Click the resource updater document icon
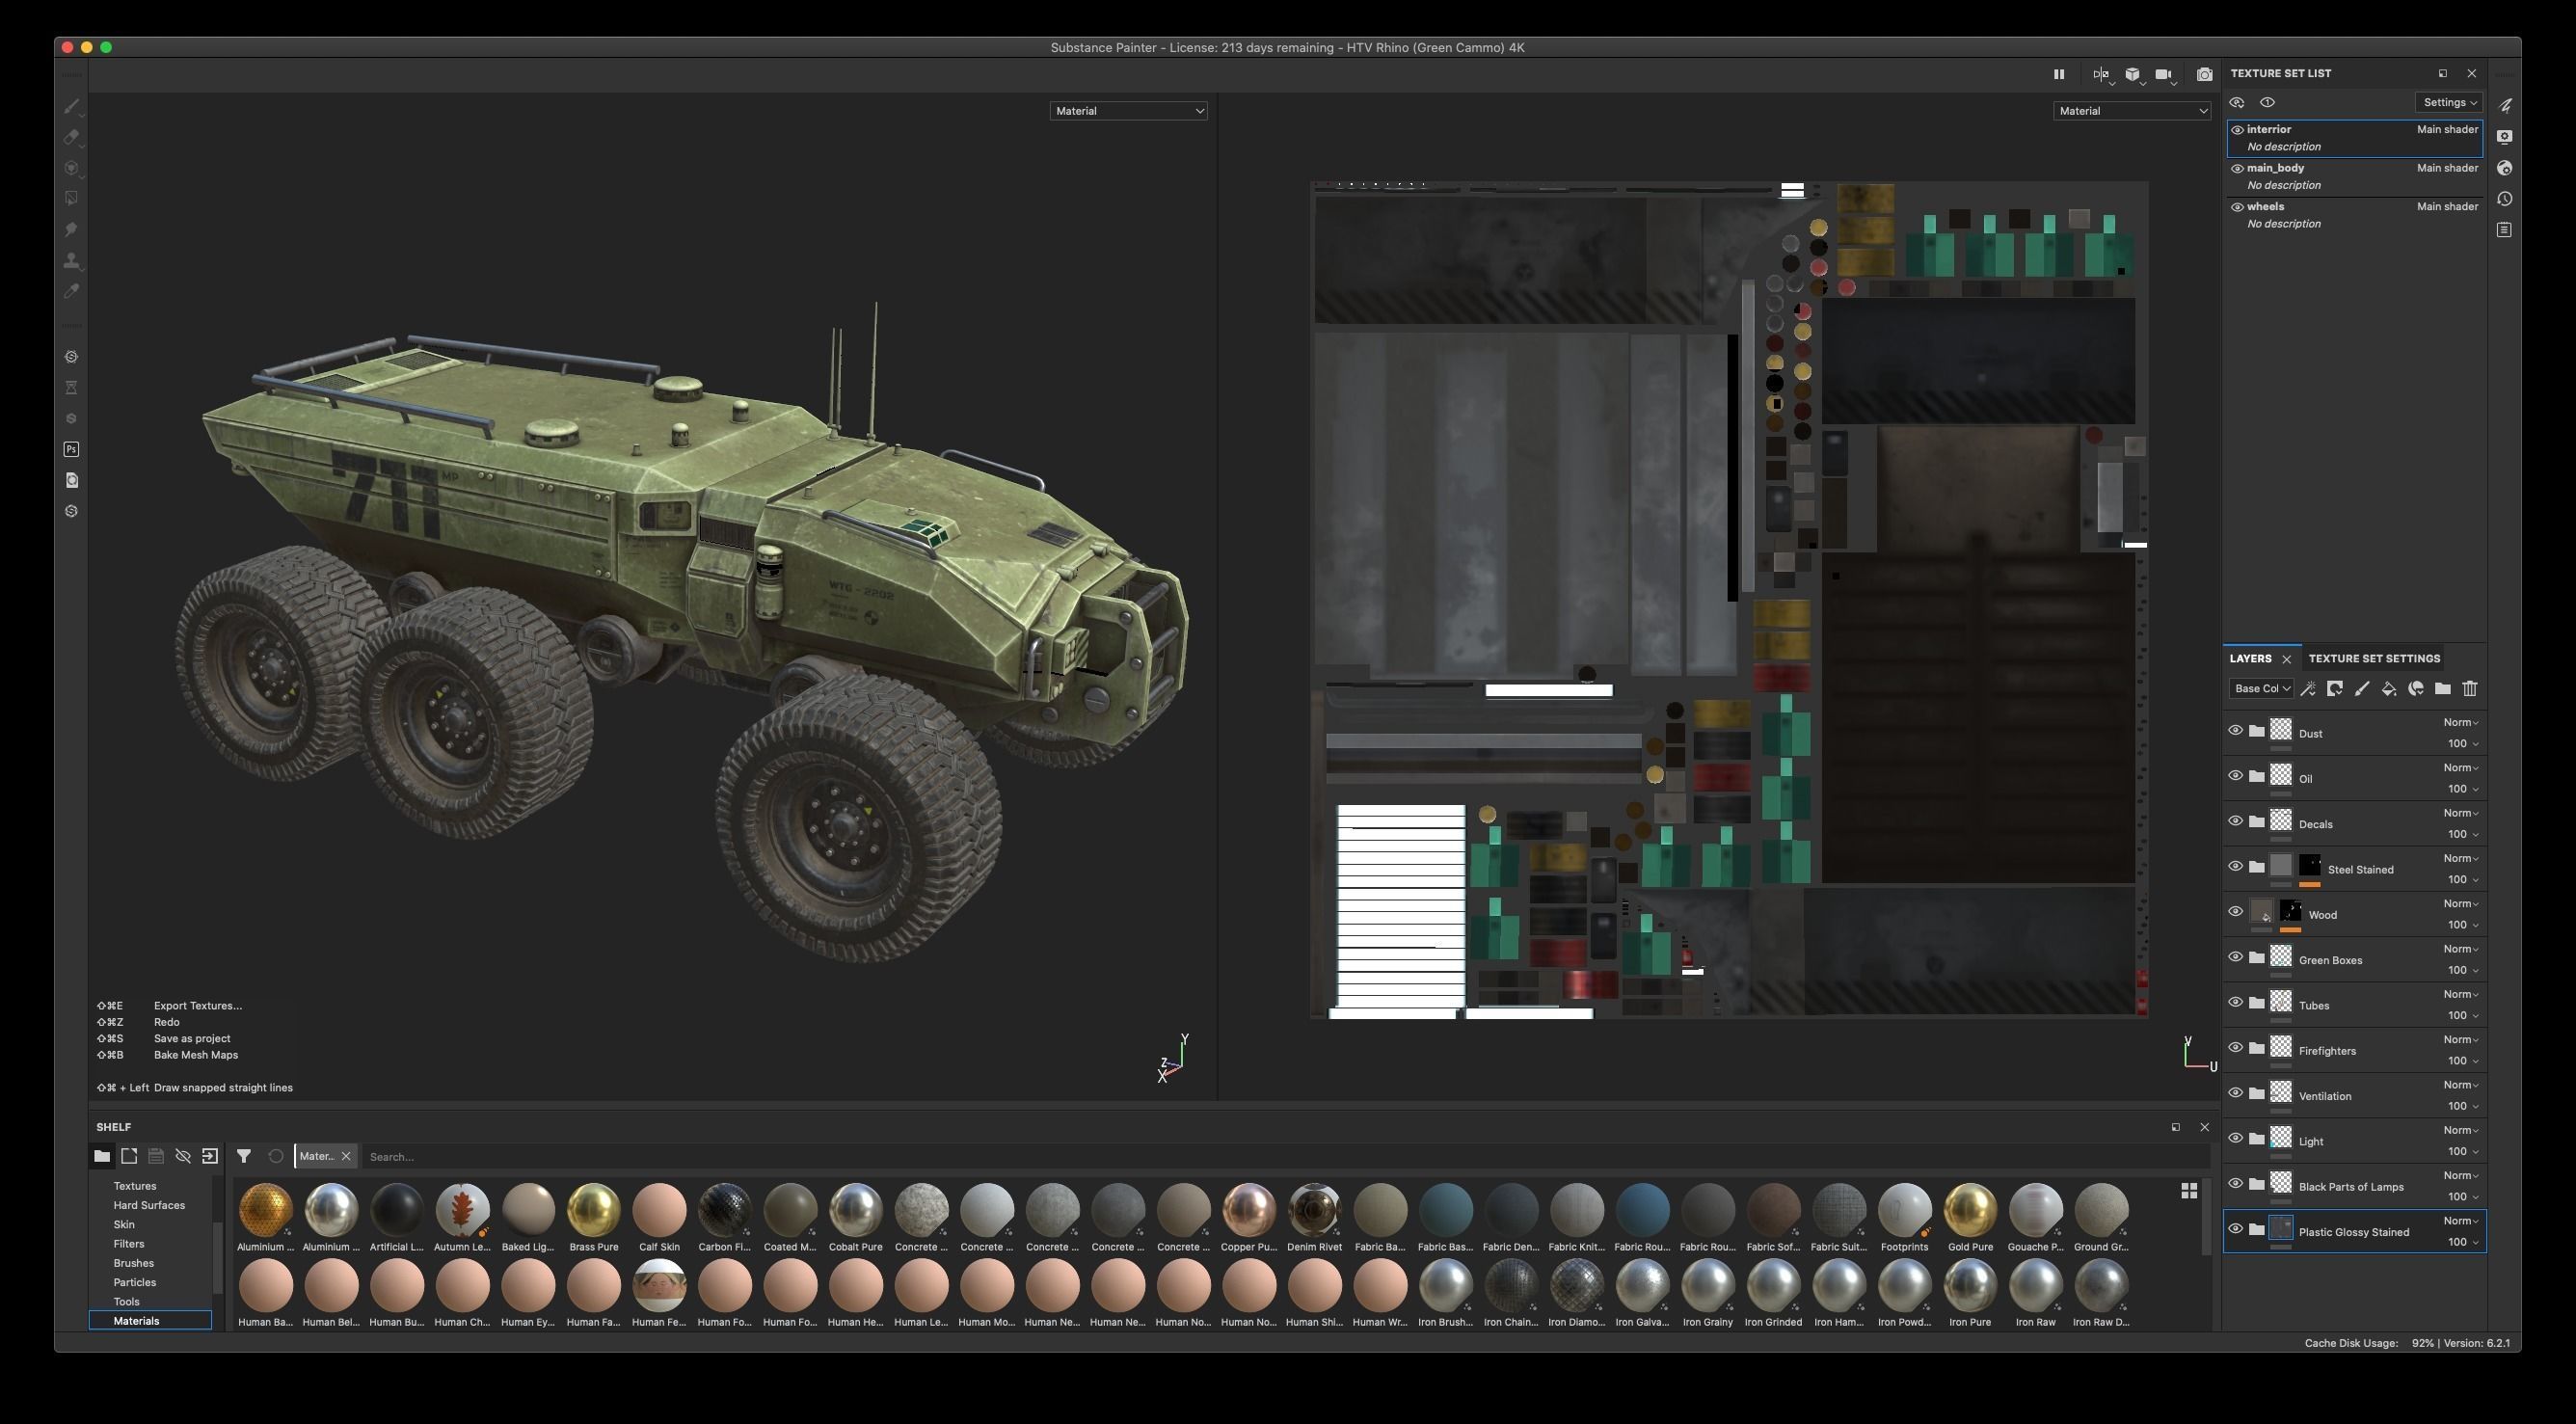The height and width of the screenshot is (1424, 2576). point(71,480)
